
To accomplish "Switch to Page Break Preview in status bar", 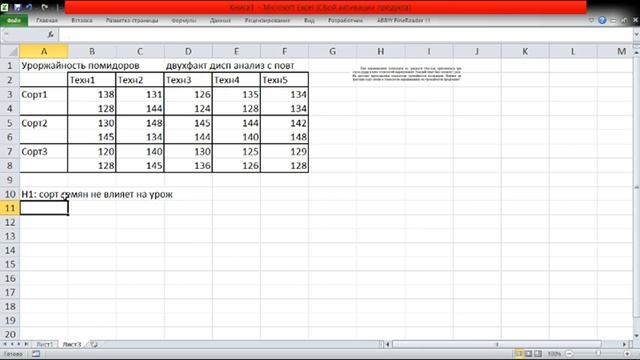I will click(x=538, y=354).
